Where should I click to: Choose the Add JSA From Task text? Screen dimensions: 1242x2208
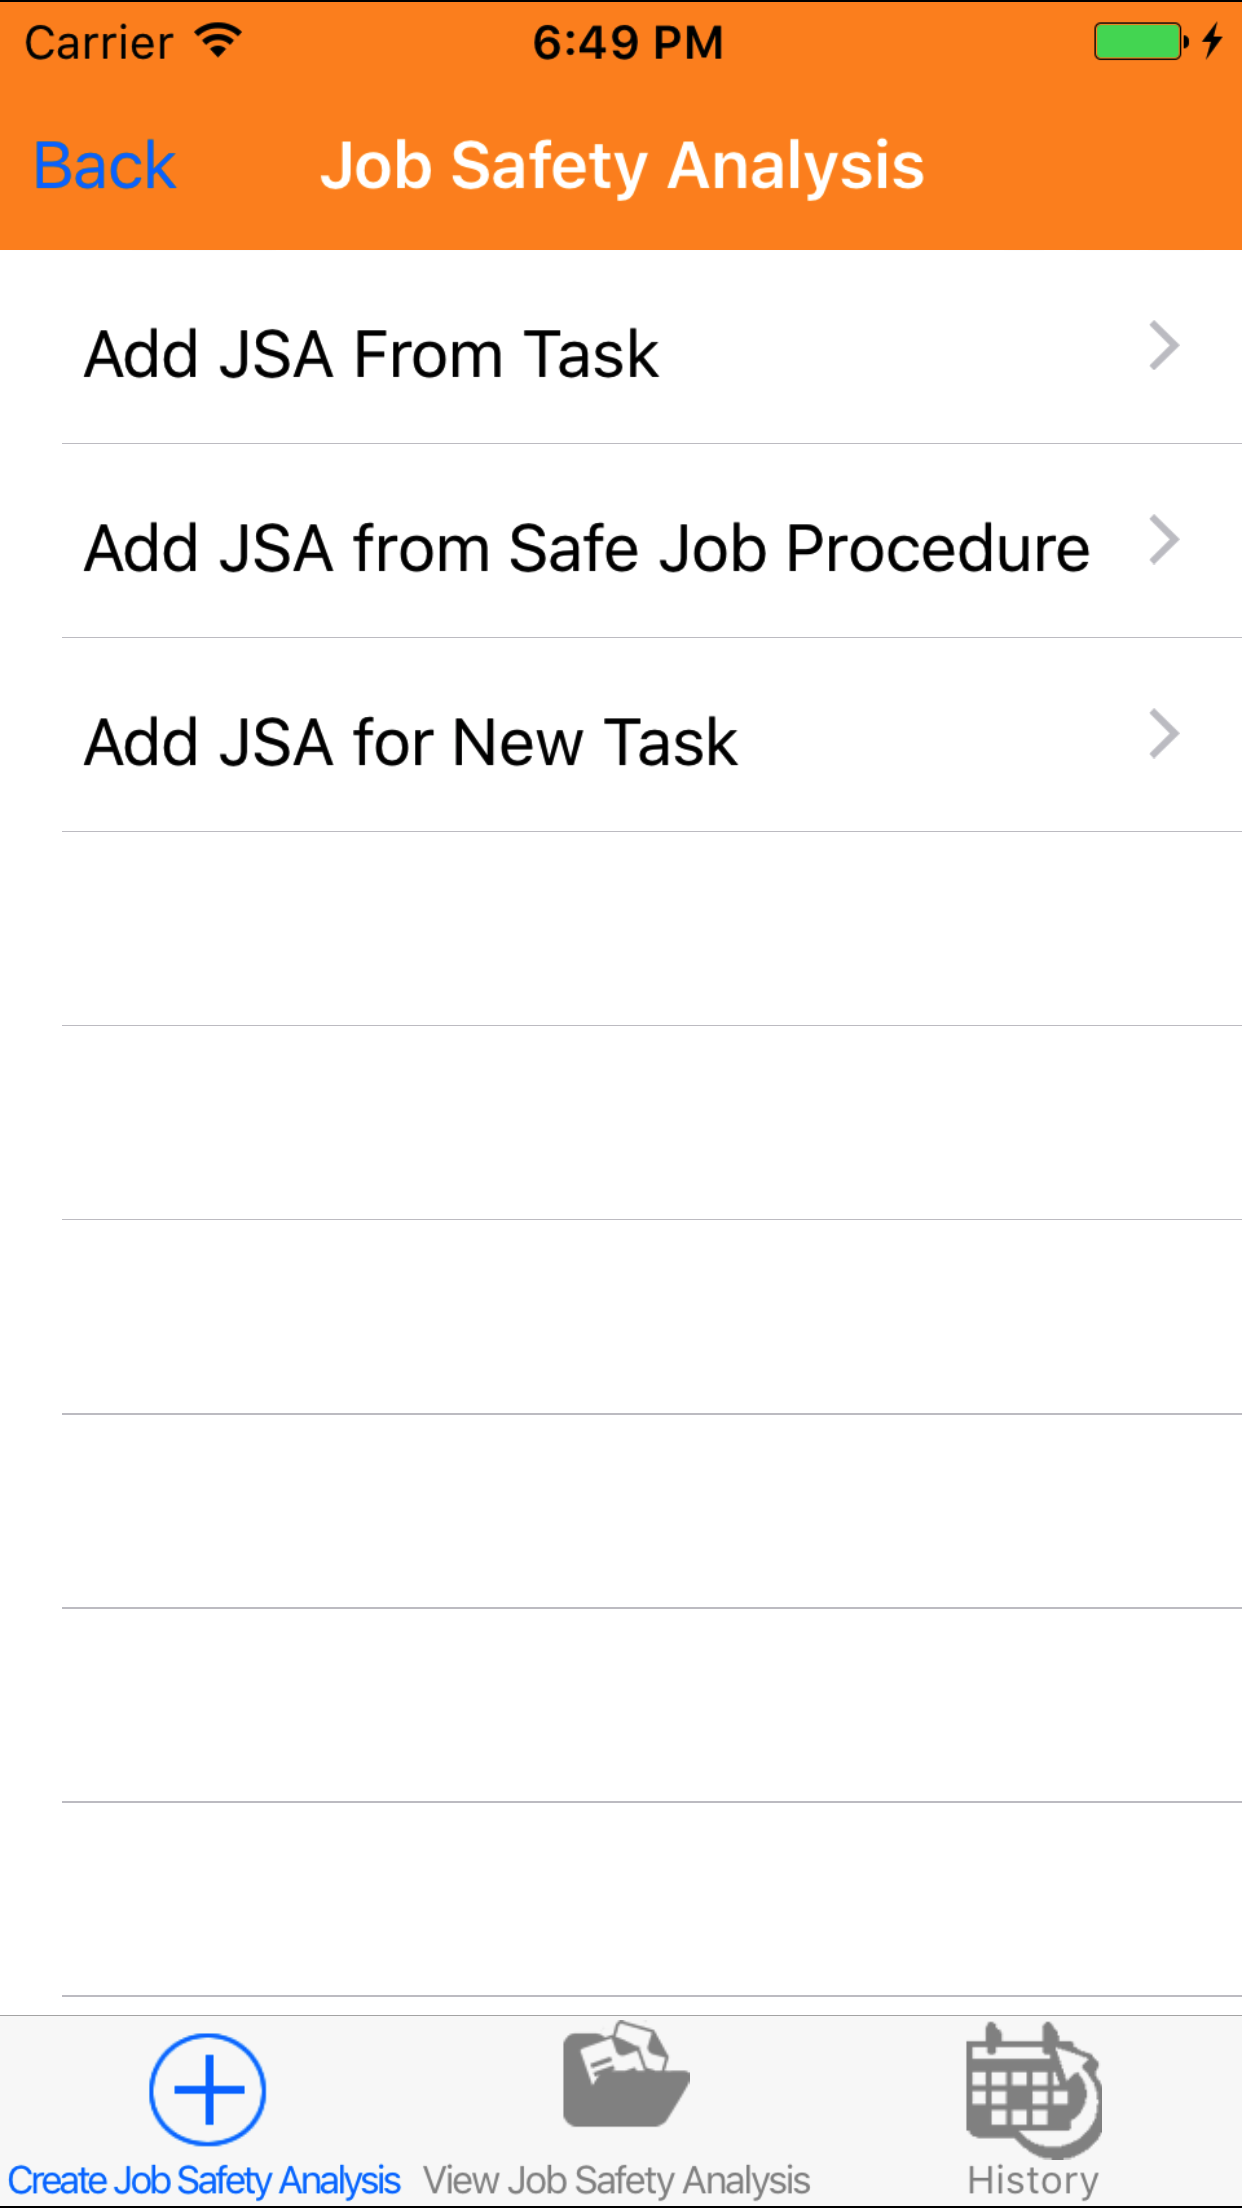coord(371,354)
